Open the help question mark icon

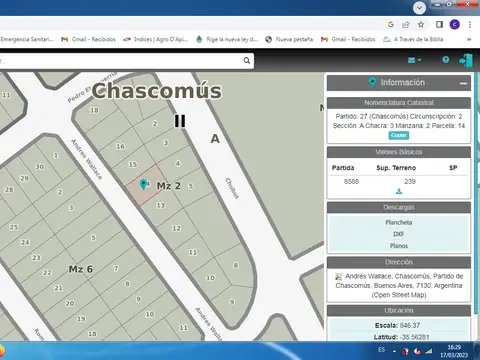[446, 60]
